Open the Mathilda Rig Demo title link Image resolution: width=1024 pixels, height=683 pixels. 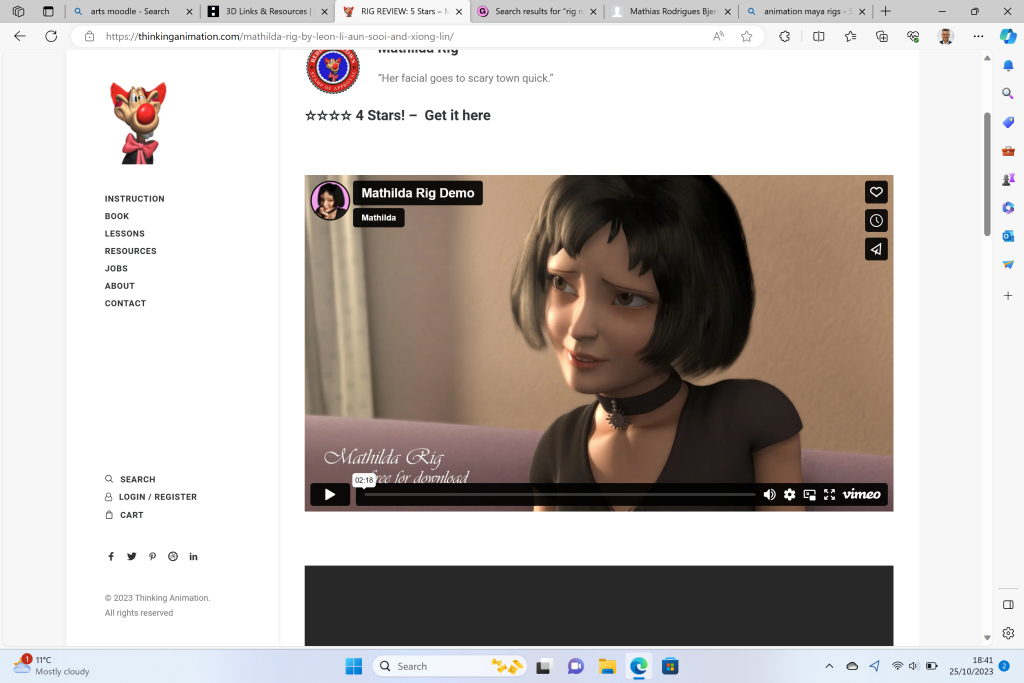[x=418, y=193]
